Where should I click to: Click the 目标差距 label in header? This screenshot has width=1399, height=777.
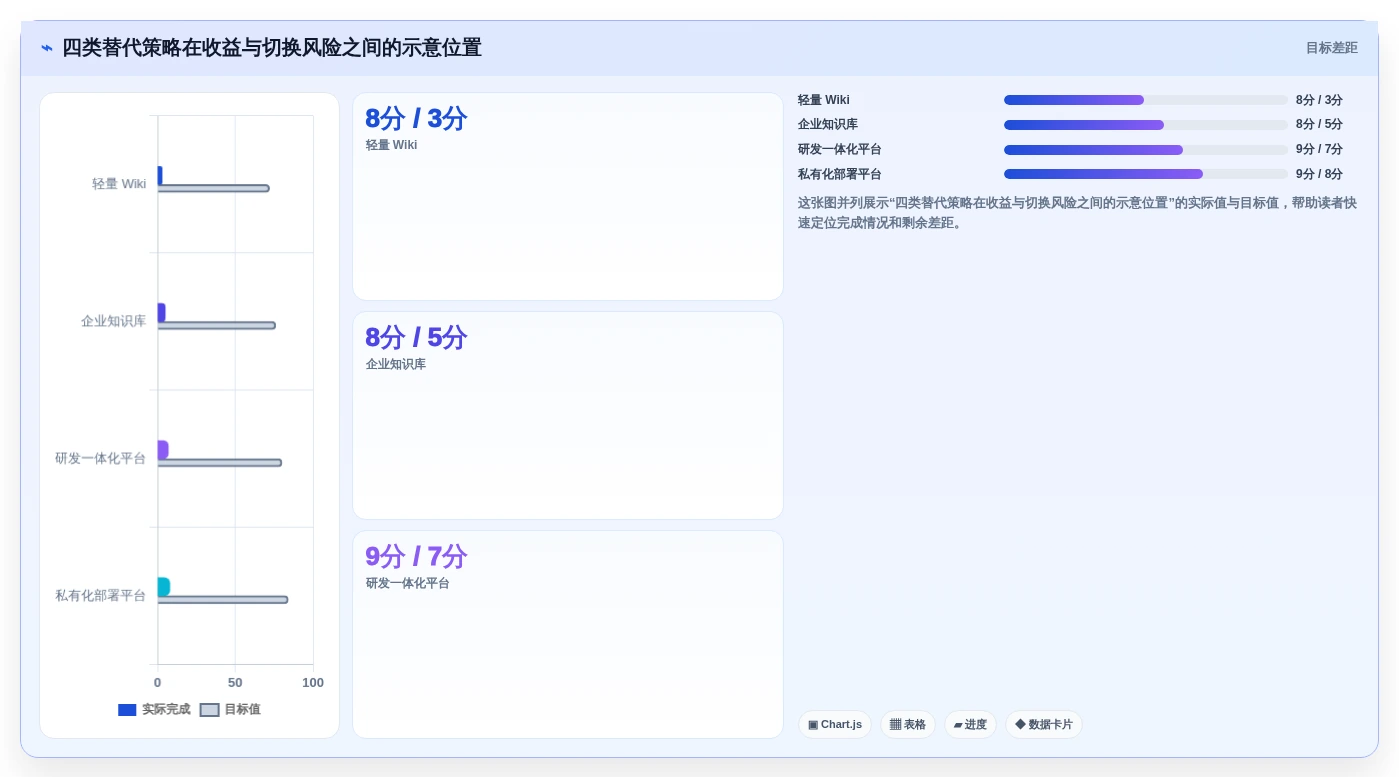1331,48
